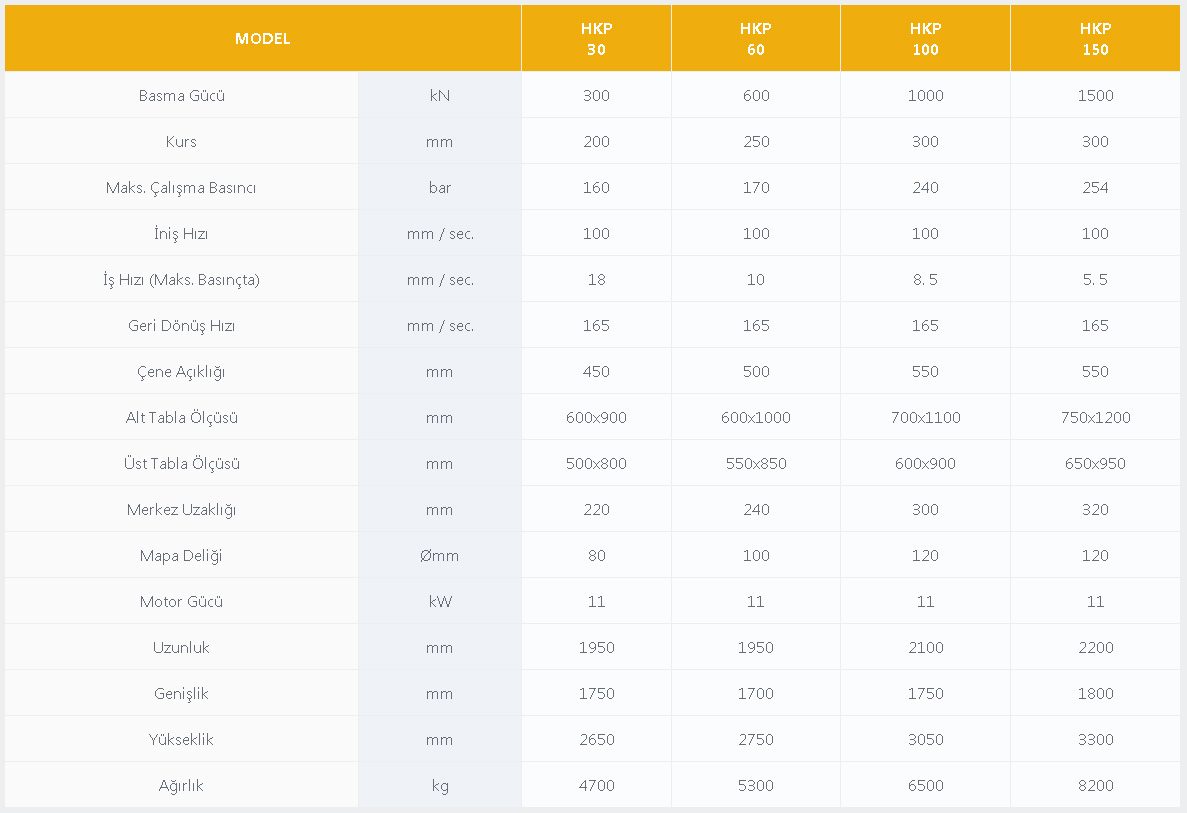
Task: Click the Basma Gücü row label
Action: click(182, 95)
